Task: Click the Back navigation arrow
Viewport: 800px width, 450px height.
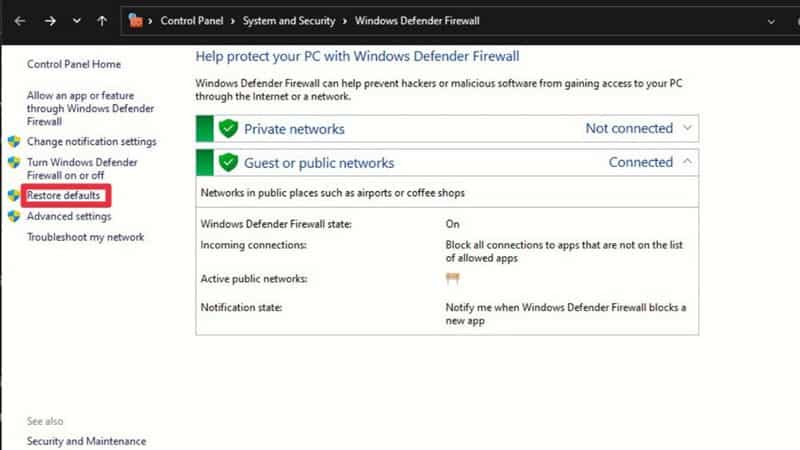Action: click(x=19, y=20)
